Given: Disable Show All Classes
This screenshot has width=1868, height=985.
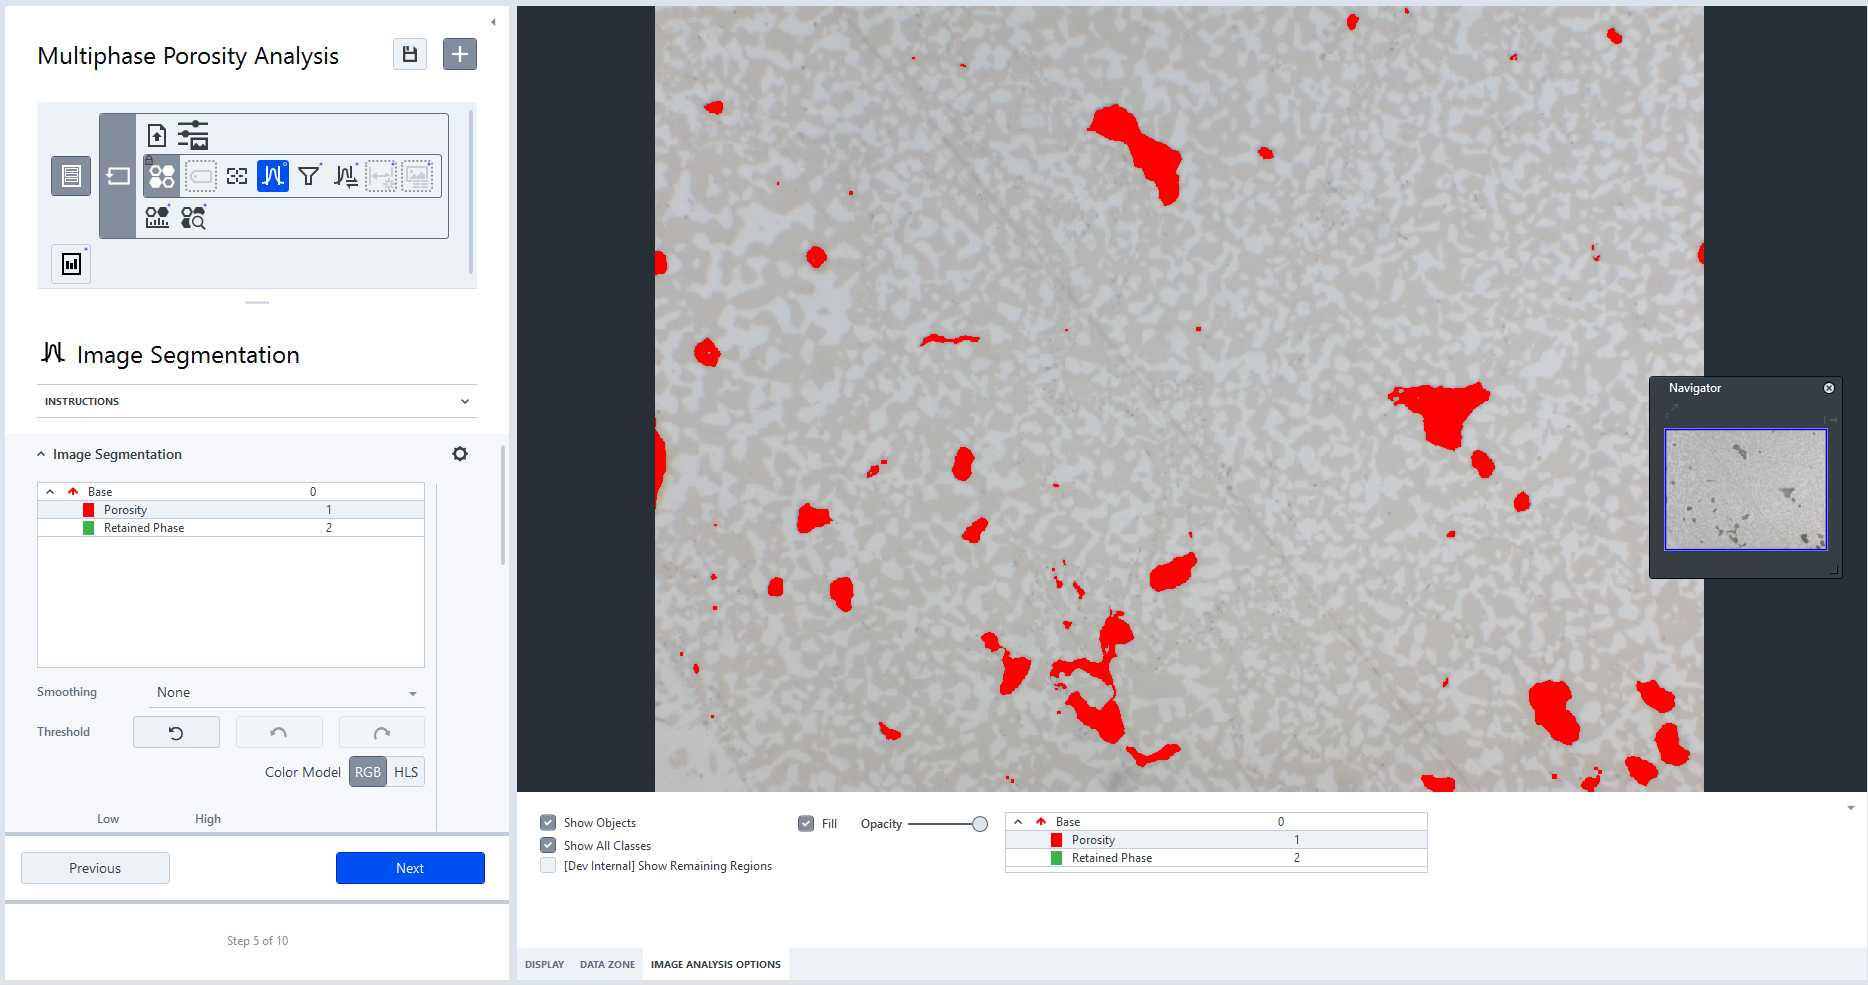Looking at the screenshot, I should point(548,845).
